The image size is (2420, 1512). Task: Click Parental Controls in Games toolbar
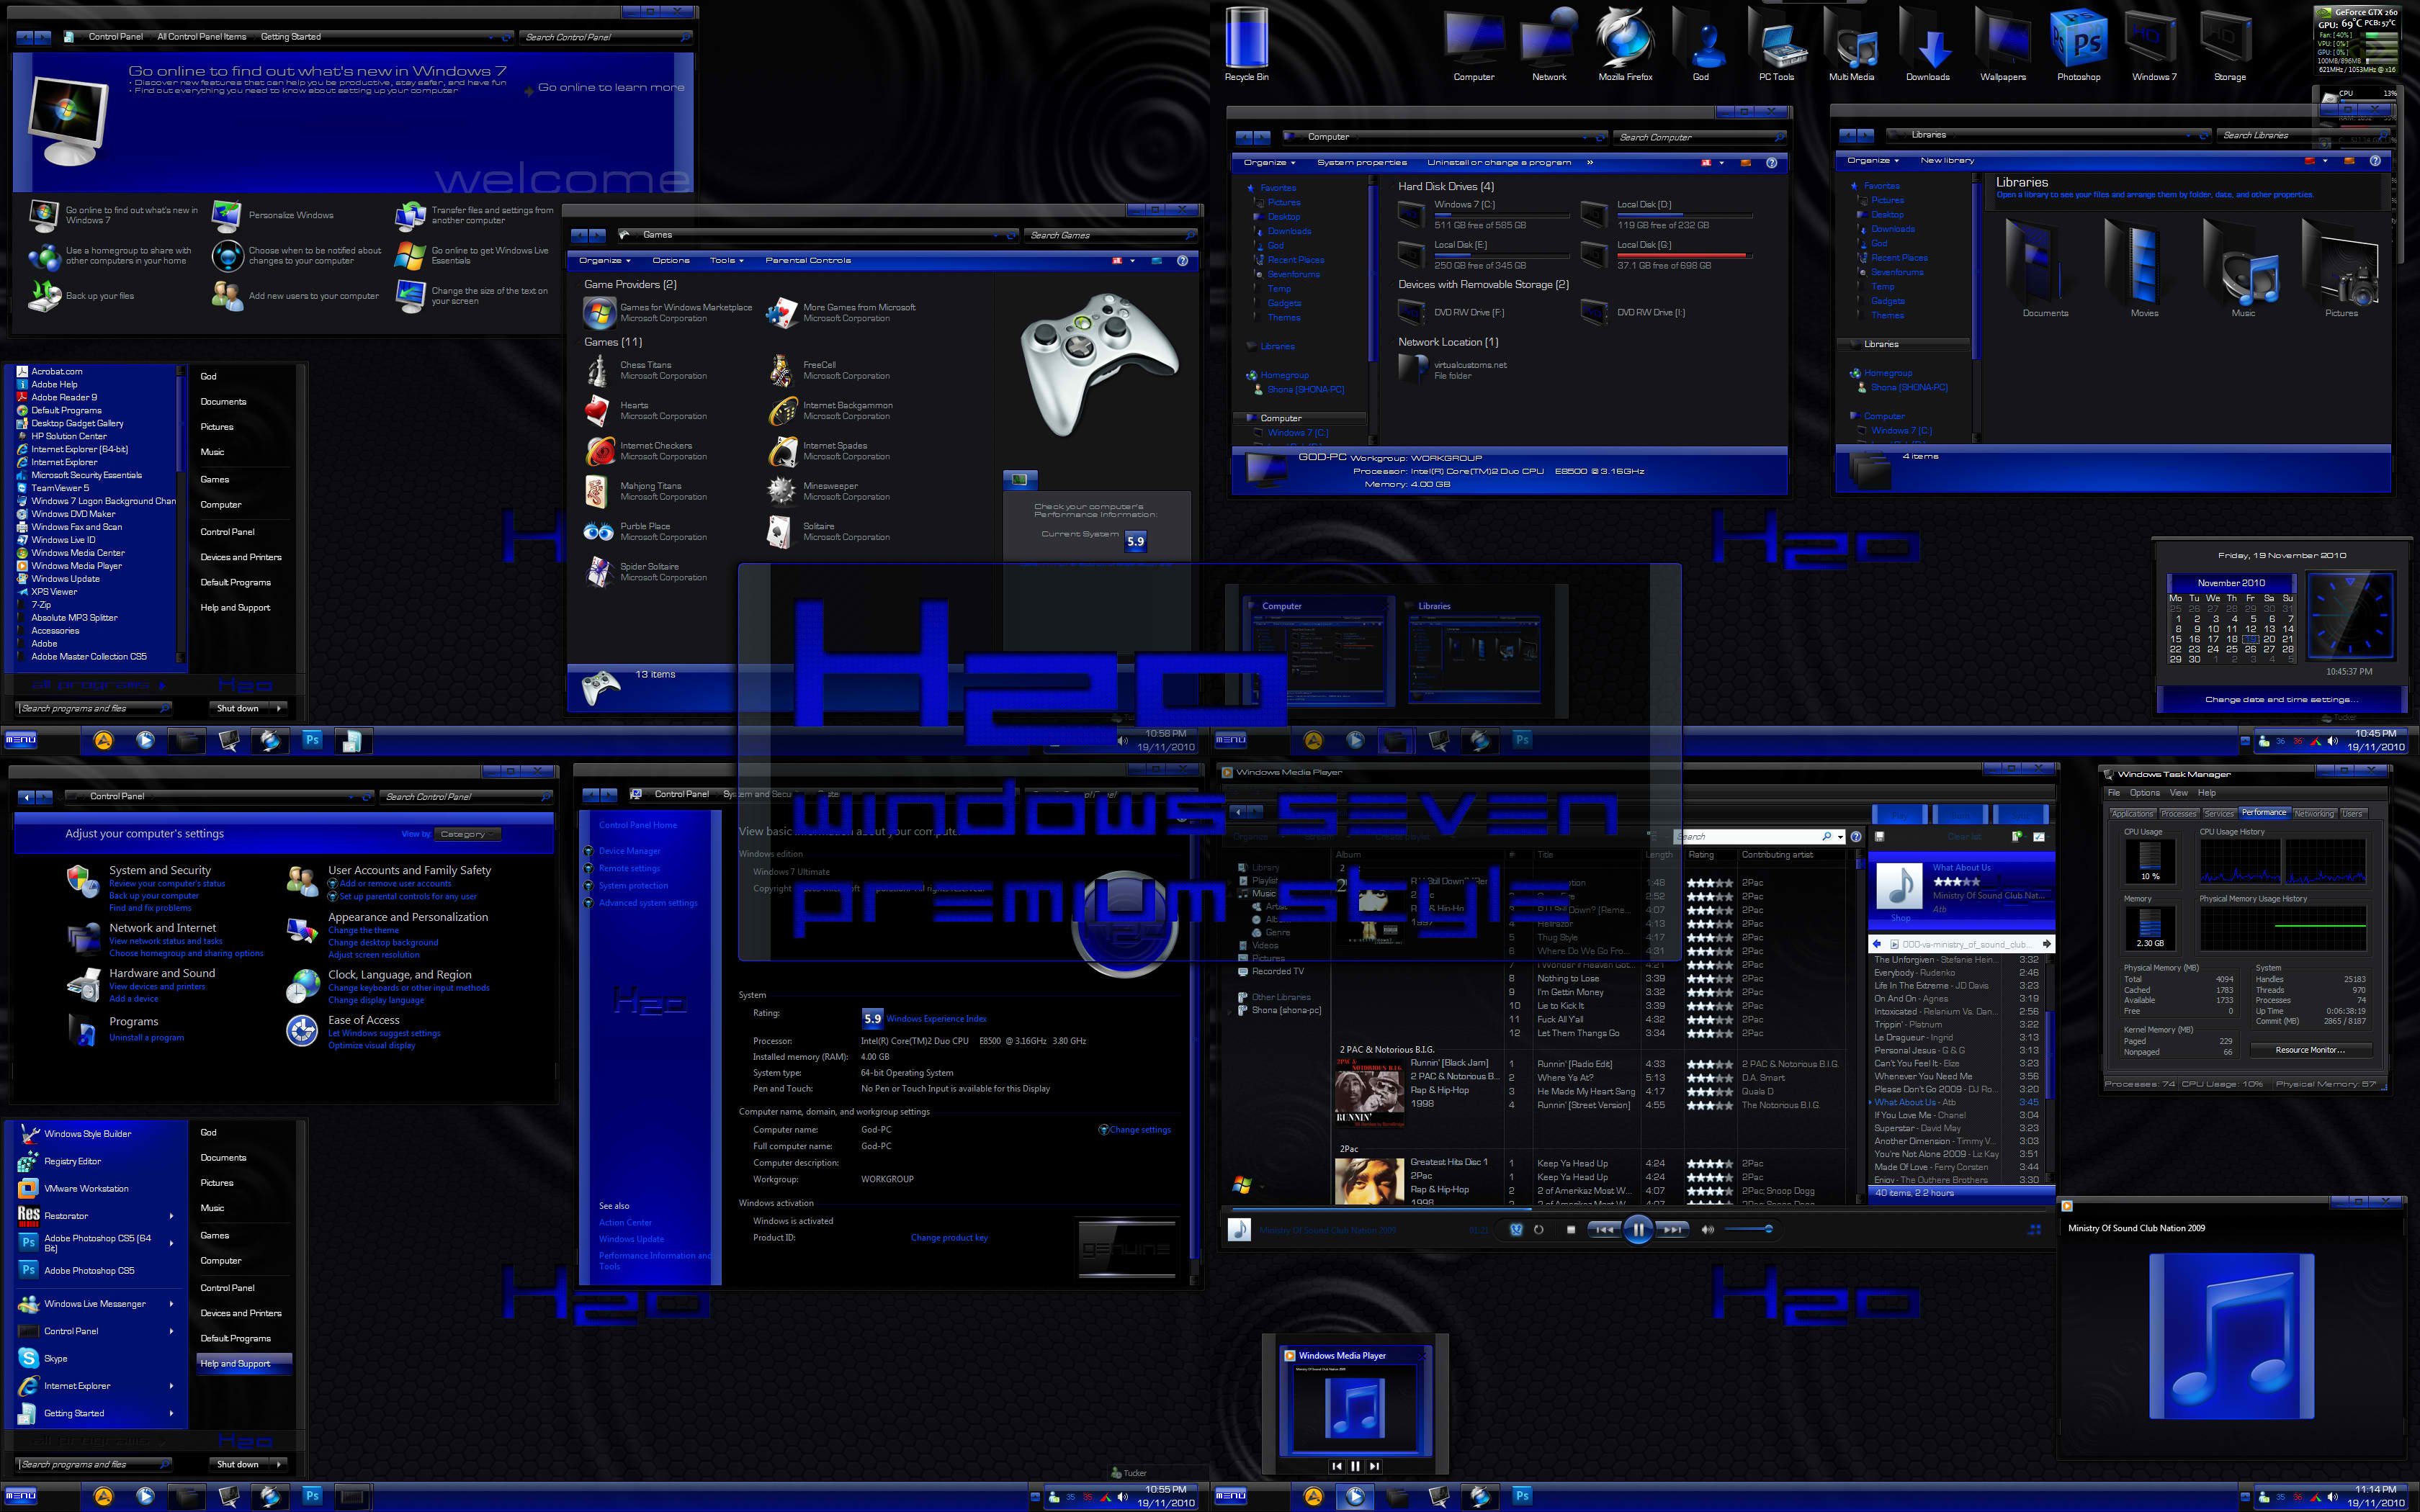pyautogui.click(x=808, y=260)
